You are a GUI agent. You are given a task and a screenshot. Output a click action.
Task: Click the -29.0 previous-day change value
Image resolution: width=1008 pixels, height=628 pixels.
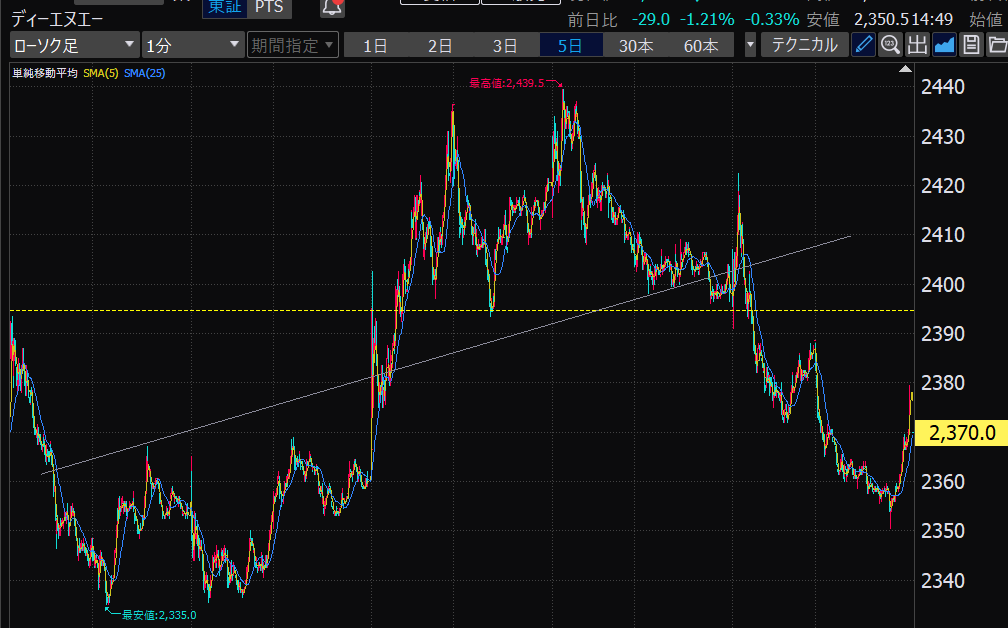651,19
